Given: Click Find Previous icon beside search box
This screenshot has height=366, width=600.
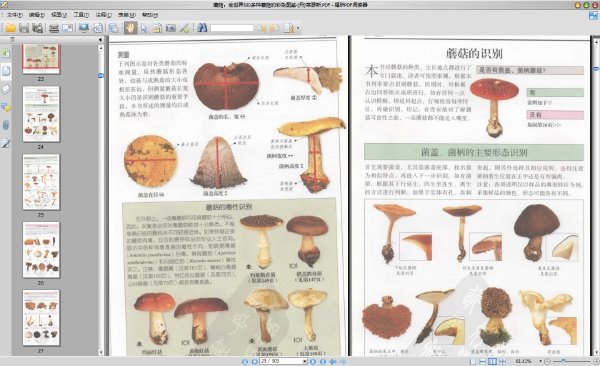Looking at the screenshot, I should coord(261,28).
